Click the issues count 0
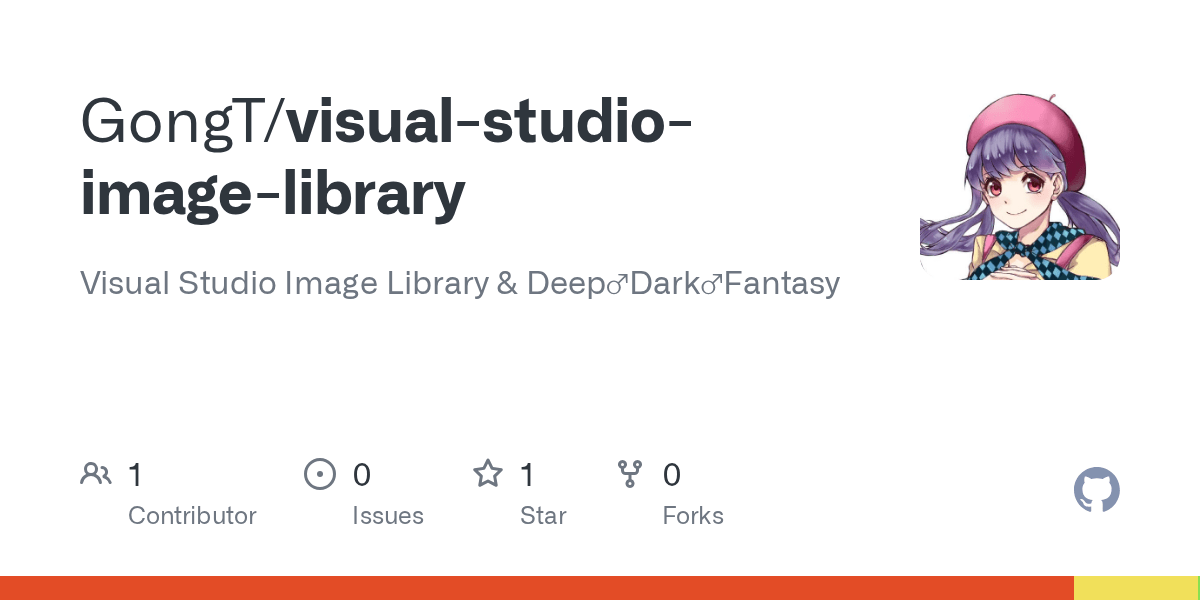 (362, 475)
